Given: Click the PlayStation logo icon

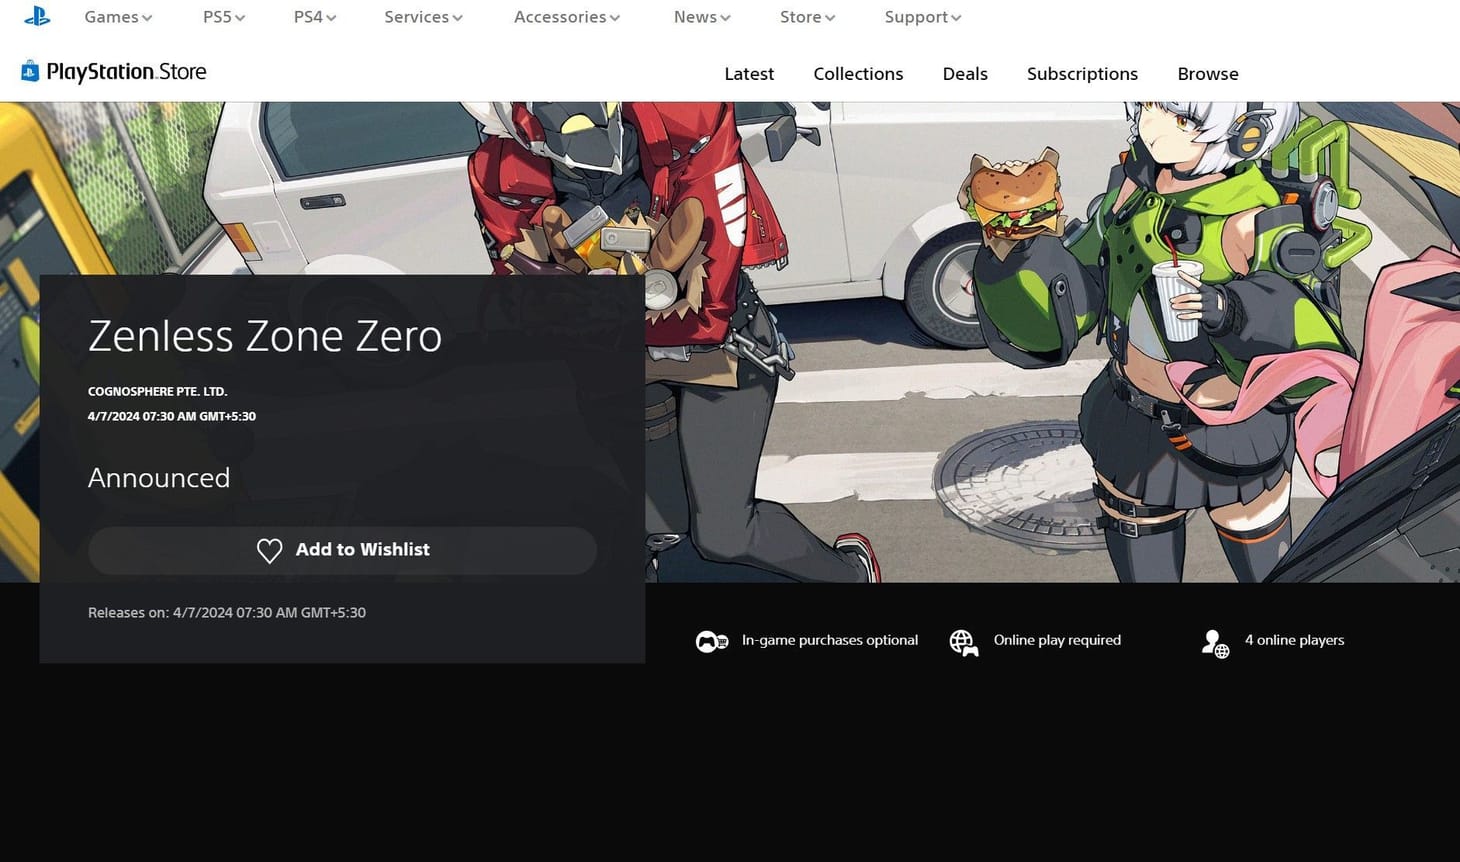Looking at the screenshot, I should pos(37,16).
